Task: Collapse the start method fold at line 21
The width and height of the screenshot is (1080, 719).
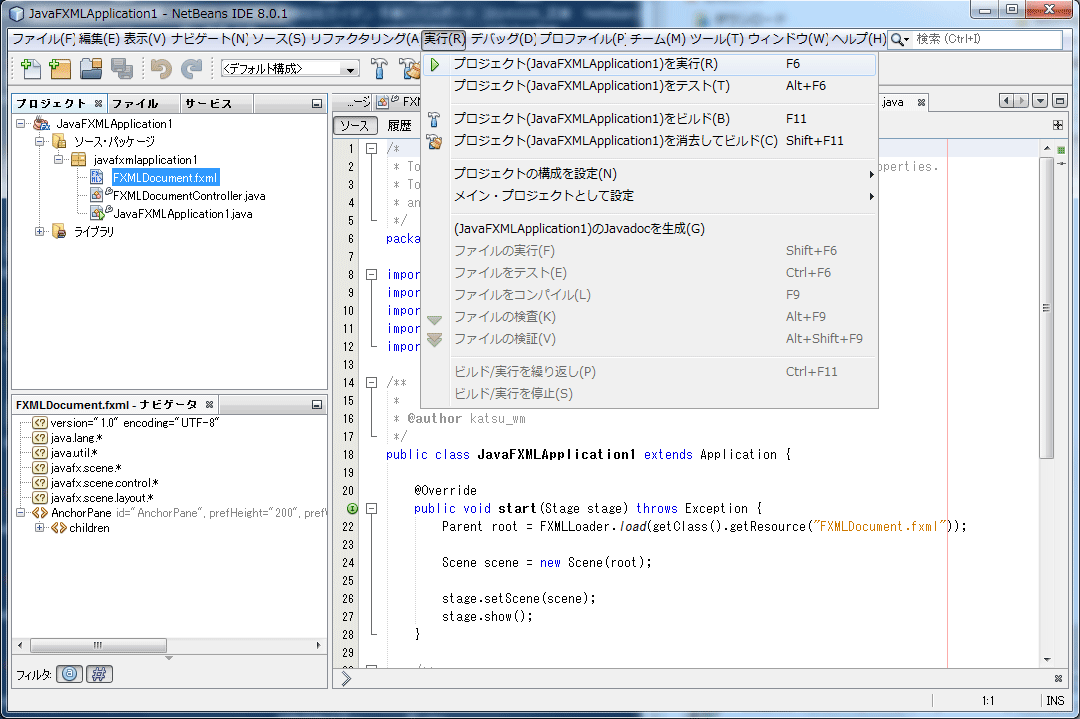Action: pyautogui.click(x=371, y=508)
